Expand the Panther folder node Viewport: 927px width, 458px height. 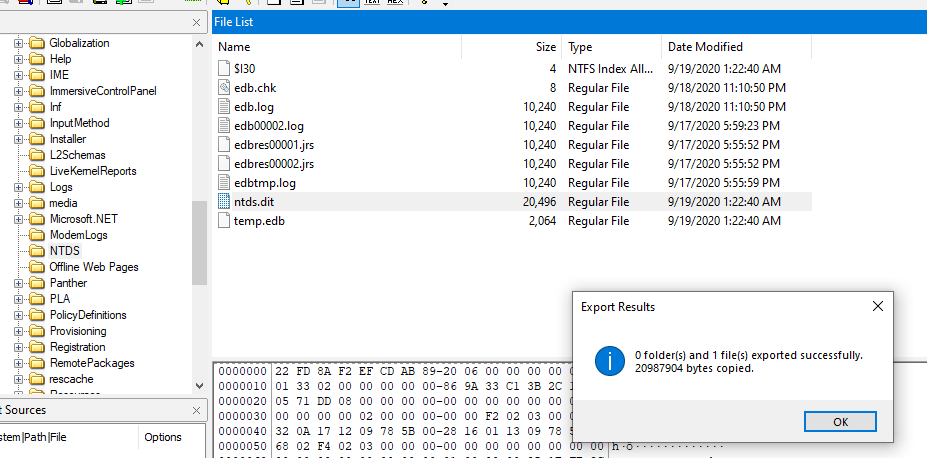click(18, 283)
